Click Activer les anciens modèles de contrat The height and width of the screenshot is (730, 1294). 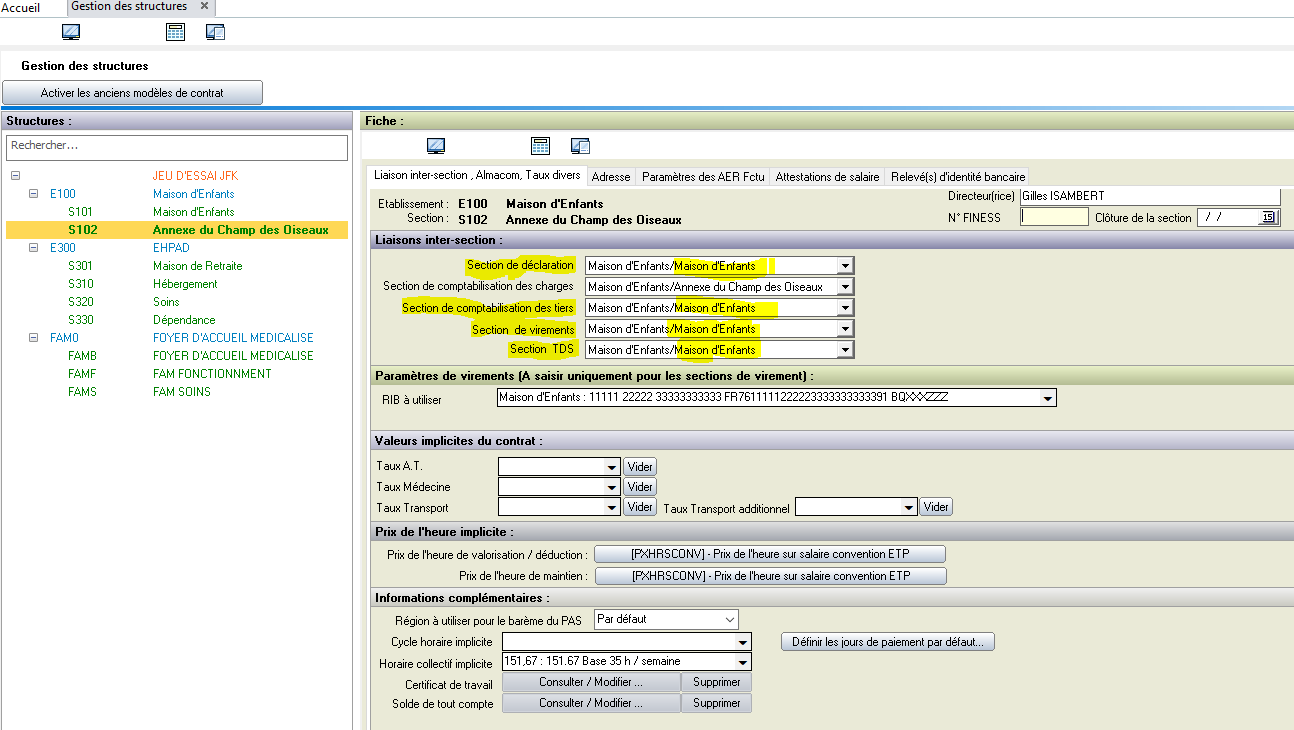132,93
